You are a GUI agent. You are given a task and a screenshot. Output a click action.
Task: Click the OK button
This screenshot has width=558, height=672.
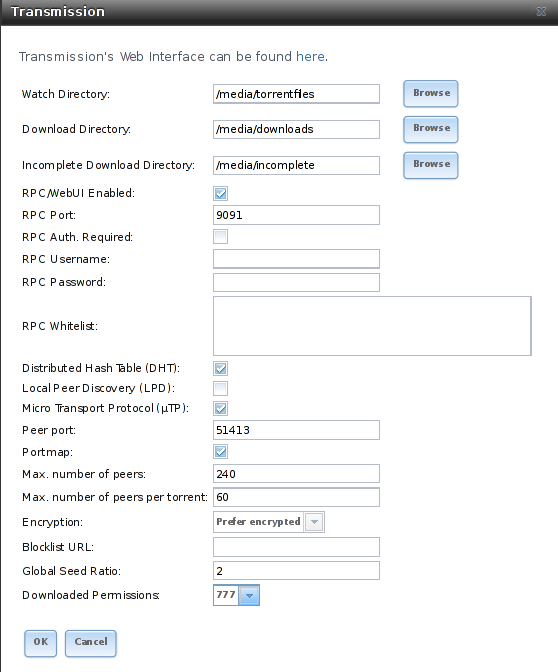click(40, 643)
